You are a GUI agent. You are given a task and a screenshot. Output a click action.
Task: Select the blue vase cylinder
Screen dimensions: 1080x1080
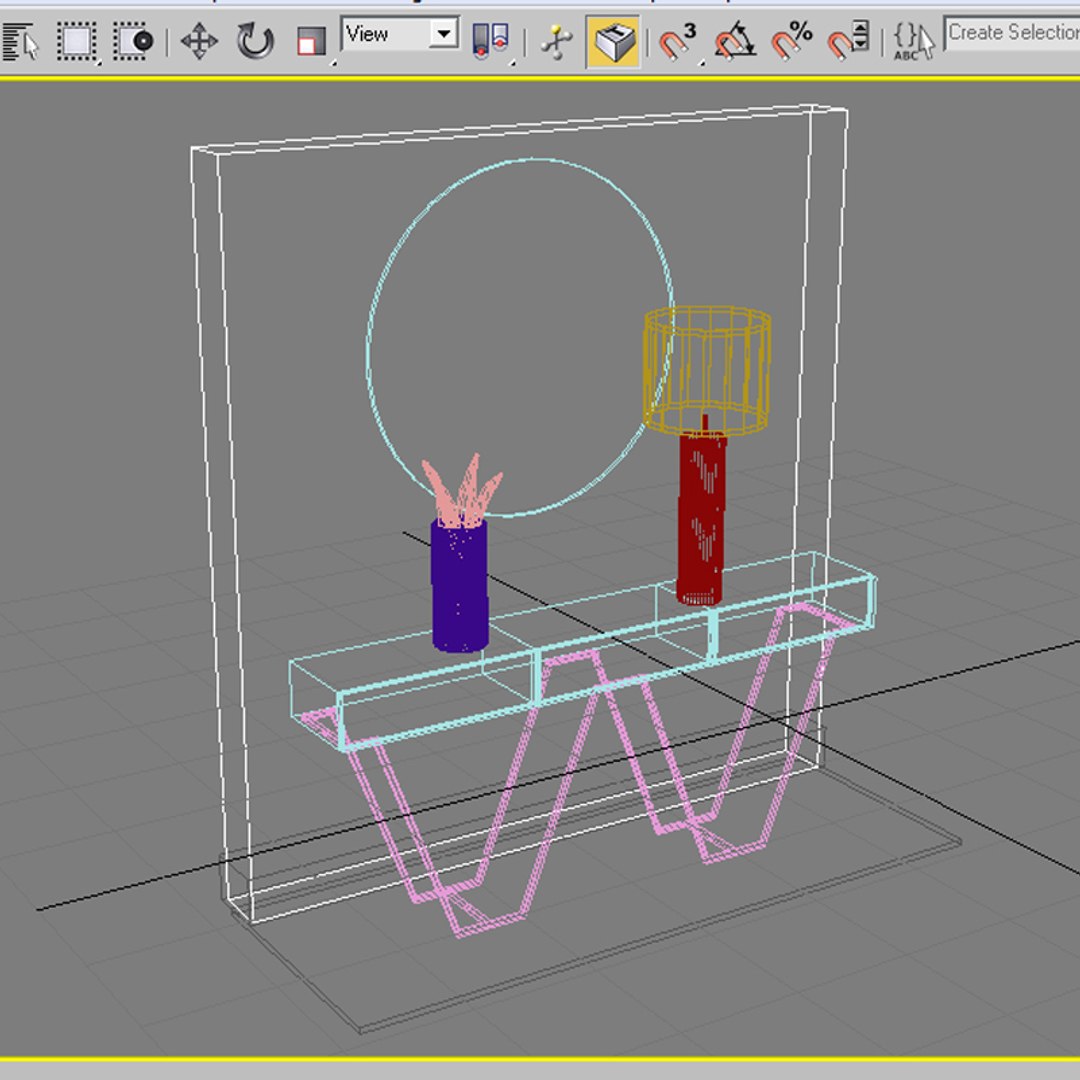point(459,585)
